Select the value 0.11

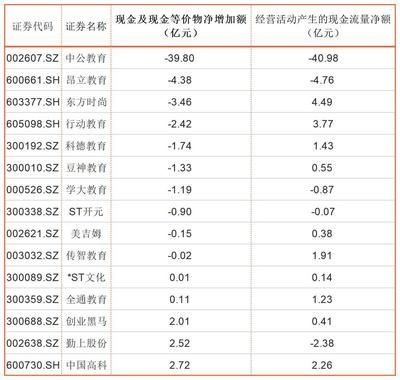coord(179,299)
